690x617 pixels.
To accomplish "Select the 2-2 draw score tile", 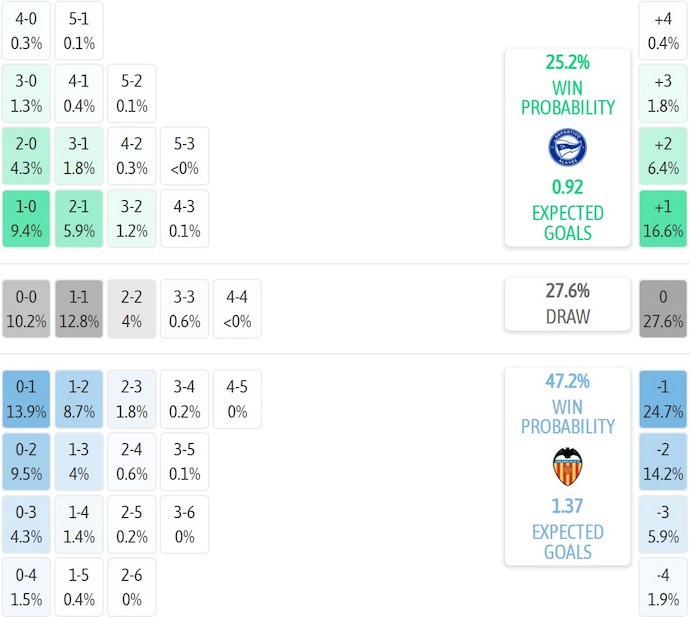I will pos(132,309).
